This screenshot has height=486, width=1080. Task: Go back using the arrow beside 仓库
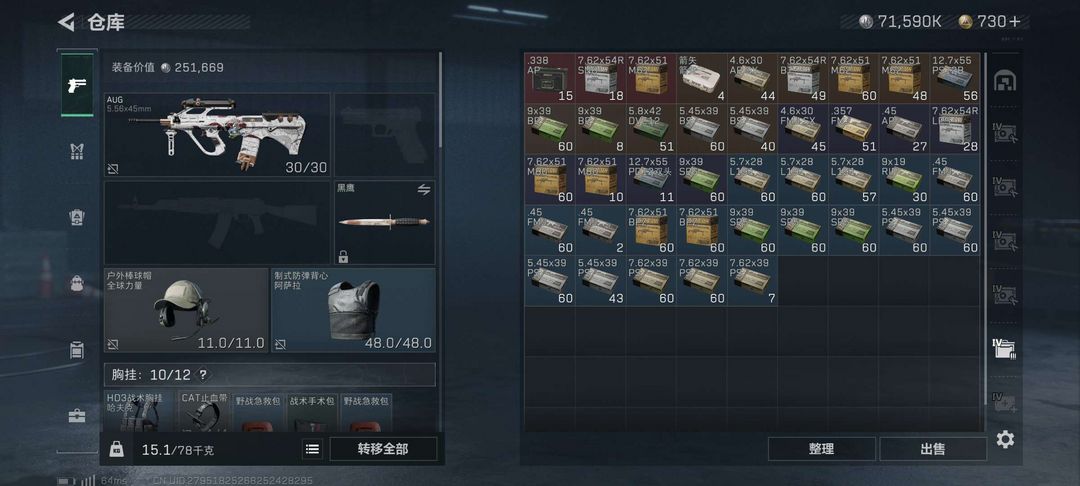(66, 22)
